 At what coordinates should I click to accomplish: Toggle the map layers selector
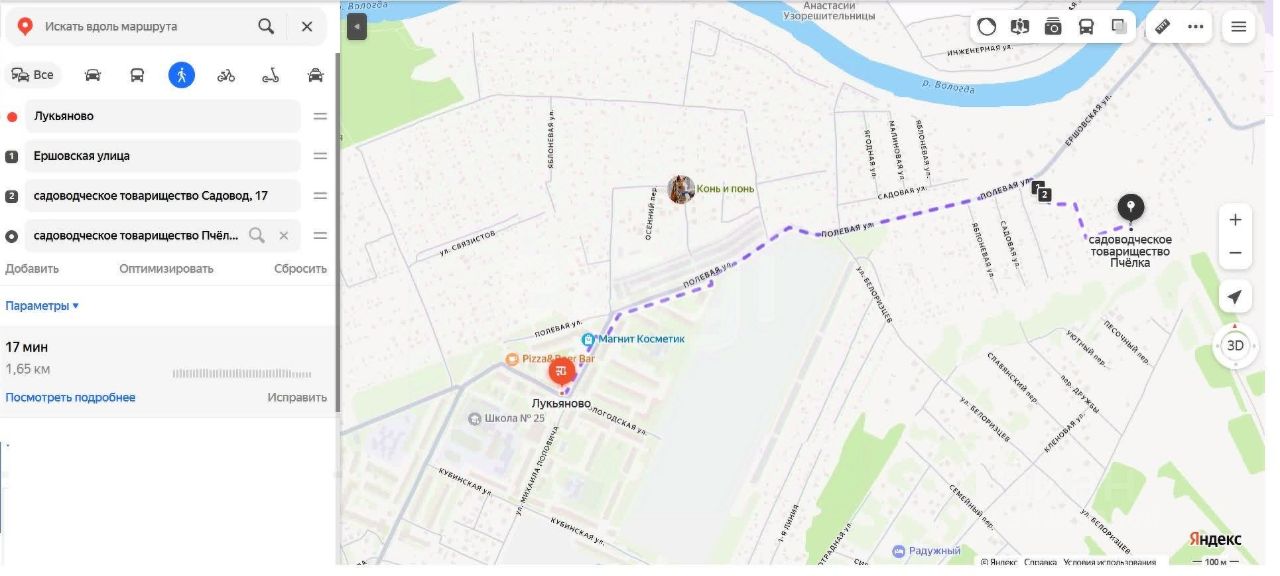coord(1119,27)
